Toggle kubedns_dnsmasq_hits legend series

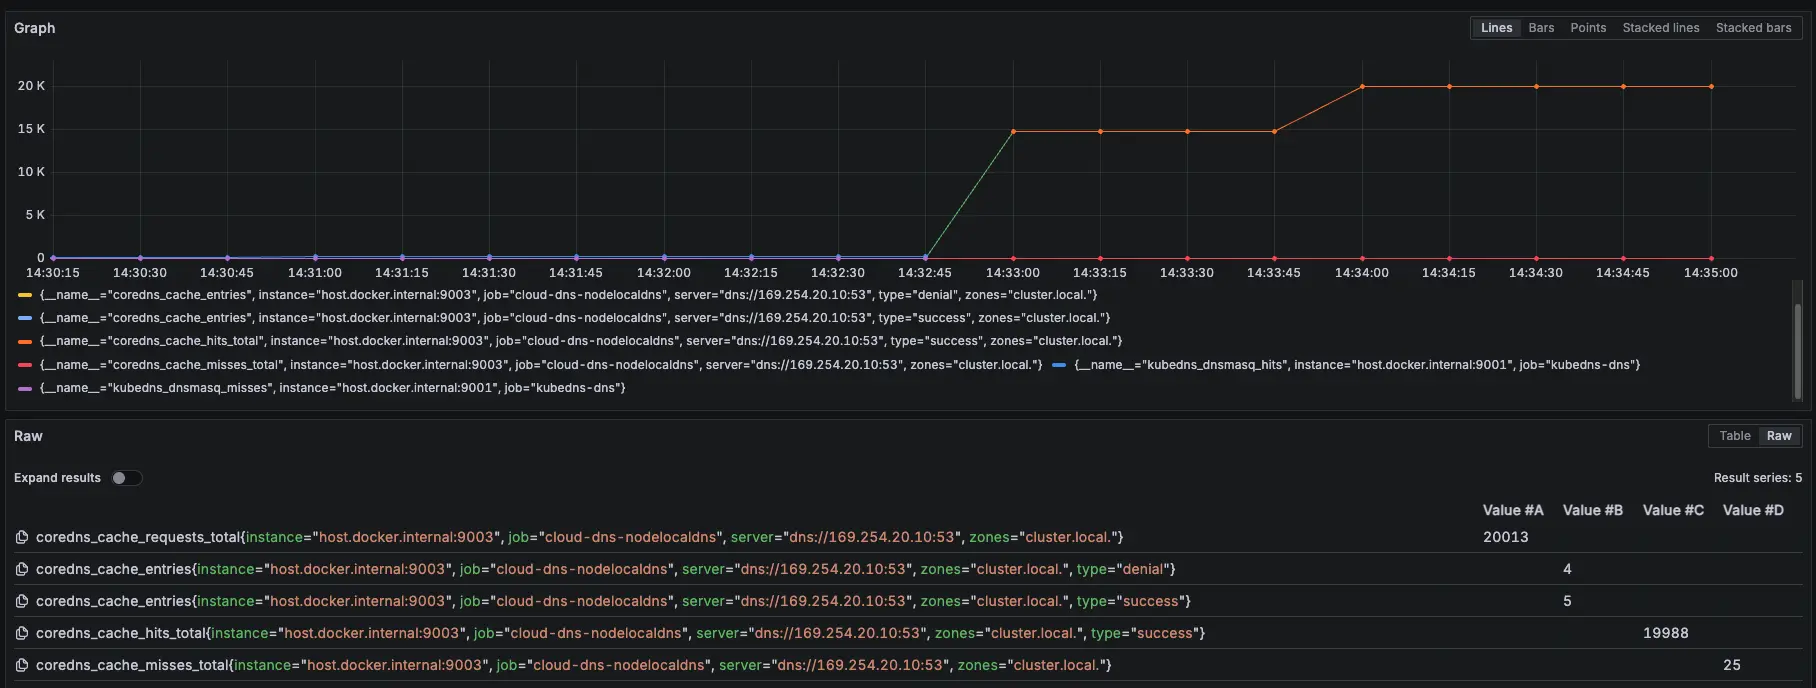point(1356,365)
